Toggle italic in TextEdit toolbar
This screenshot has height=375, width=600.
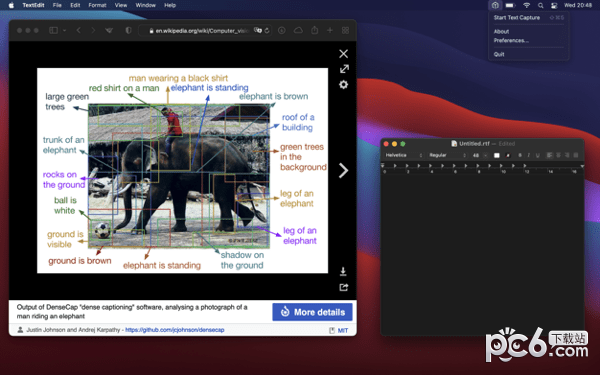pyautogui.click(x=528, y=155)
